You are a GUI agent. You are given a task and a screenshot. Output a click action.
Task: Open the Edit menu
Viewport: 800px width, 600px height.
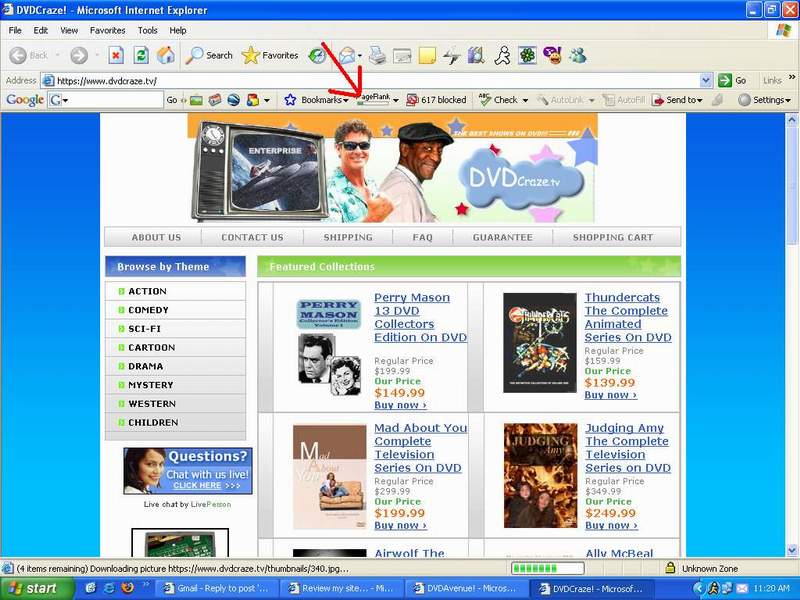pos(40,31)
